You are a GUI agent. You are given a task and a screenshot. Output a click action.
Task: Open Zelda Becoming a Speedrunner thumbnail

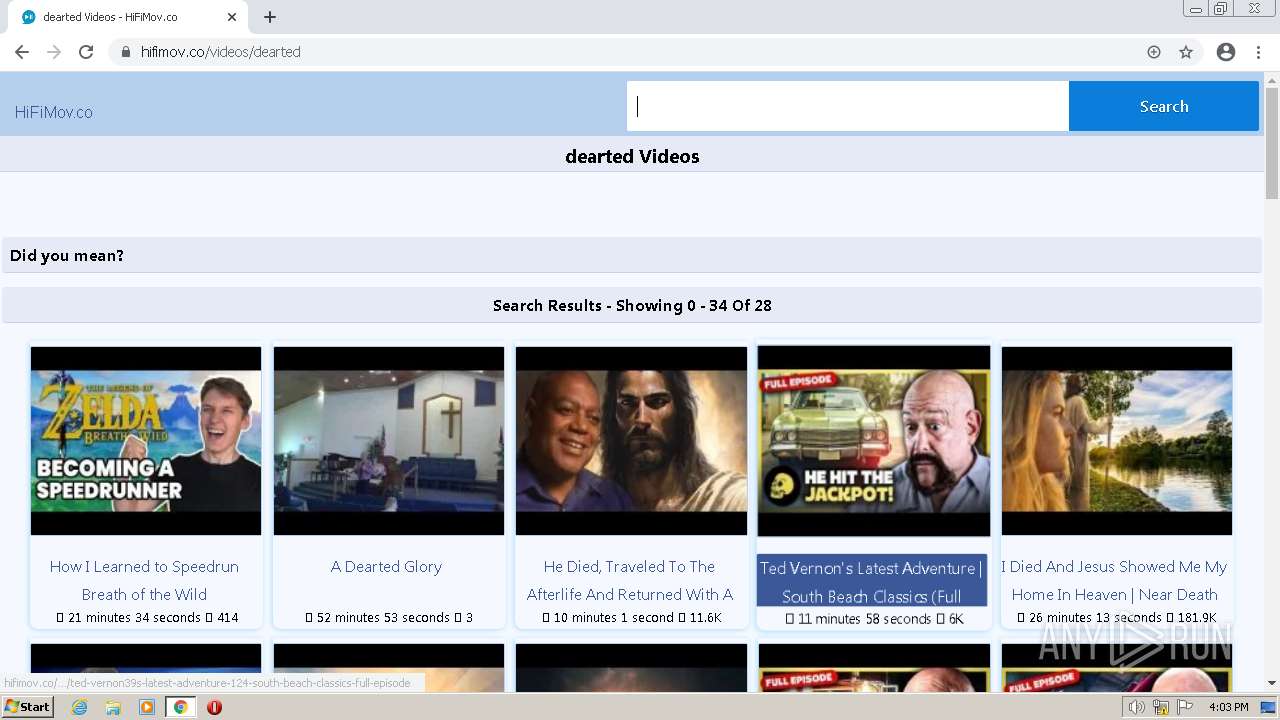146,441
